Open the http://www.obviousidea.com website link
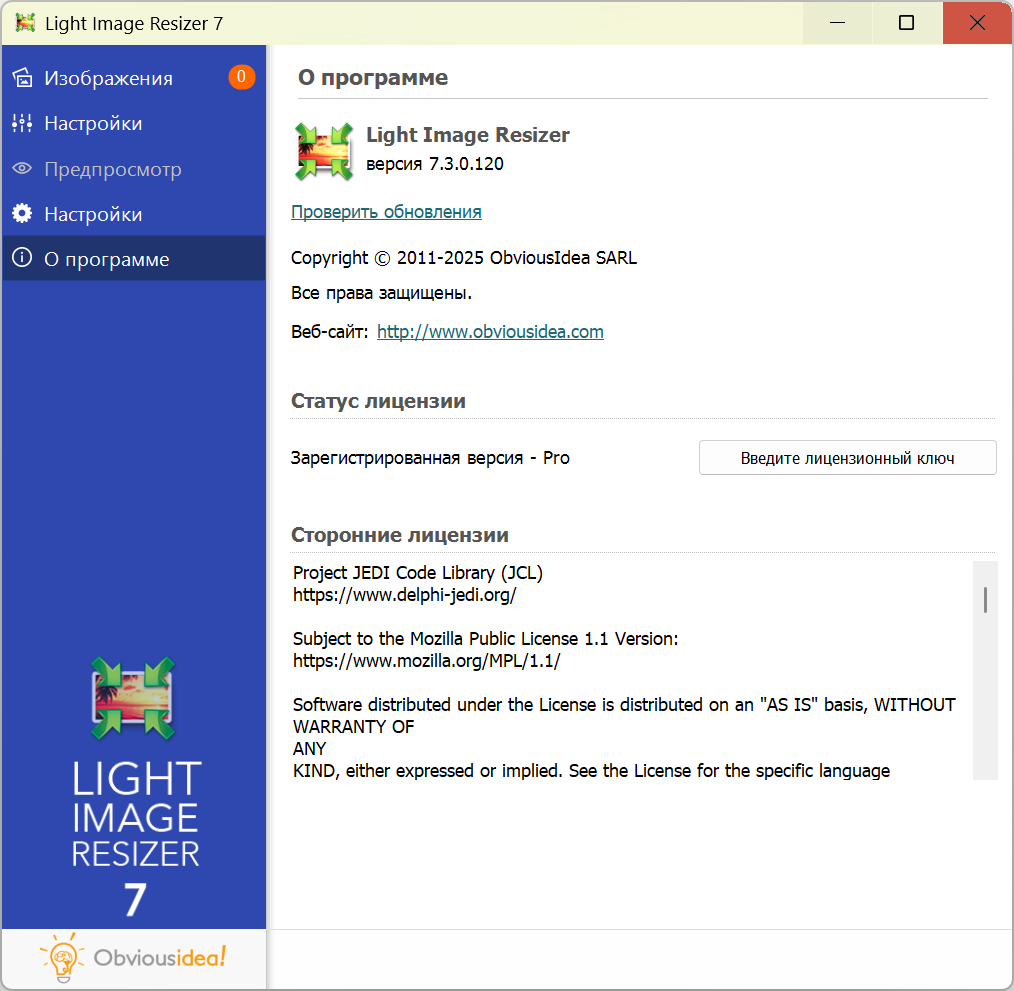 pos(490,332)
